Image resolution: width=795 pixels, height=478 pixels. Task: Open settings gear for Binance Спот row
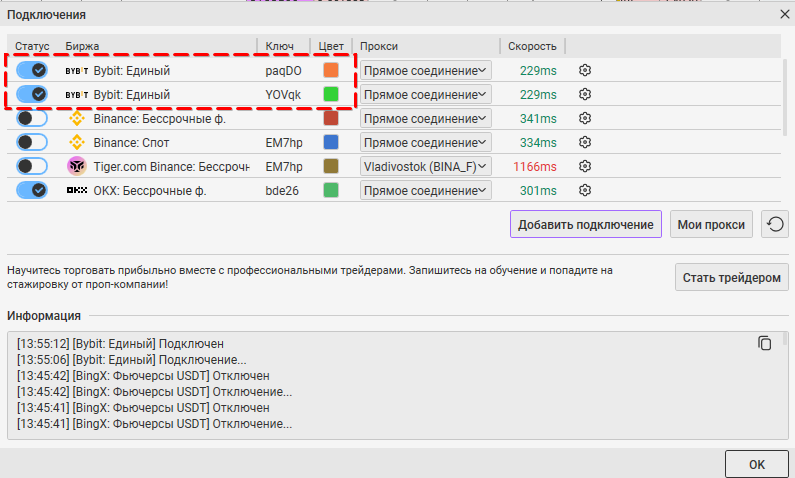click(x=585, y=142)
